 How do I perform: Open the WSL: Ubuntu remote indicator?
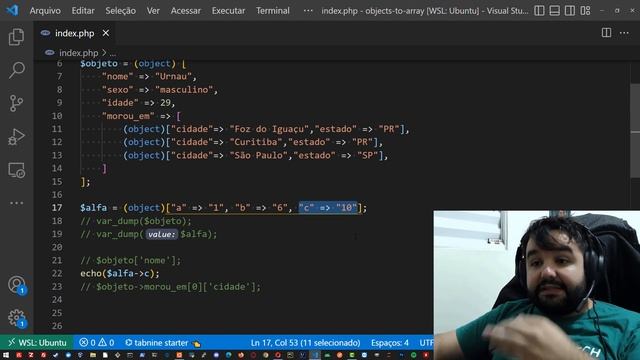[x=37, y=342]
